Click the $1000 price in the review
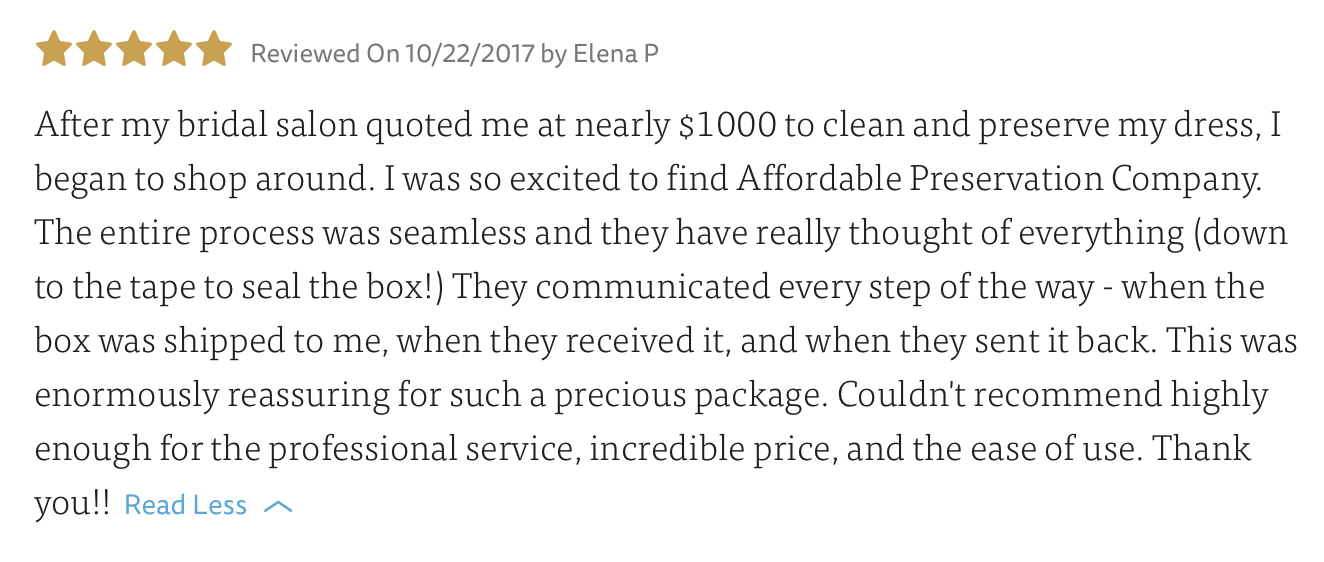This screenshot has height=562, width=1324. point(727,127)
